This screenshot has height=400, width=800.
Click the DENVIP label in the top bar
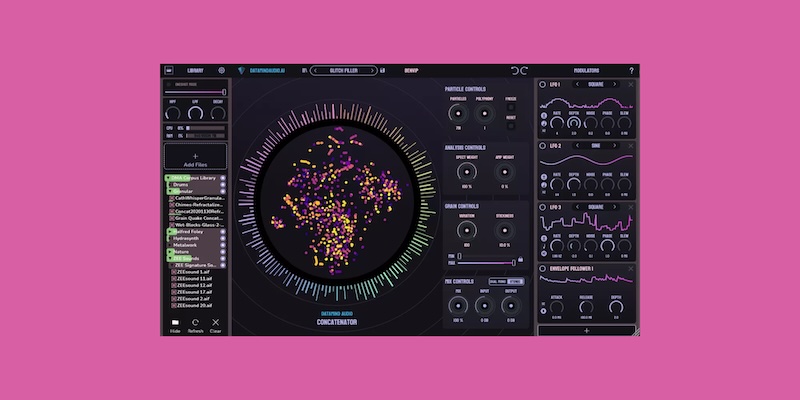pos(411,70)
